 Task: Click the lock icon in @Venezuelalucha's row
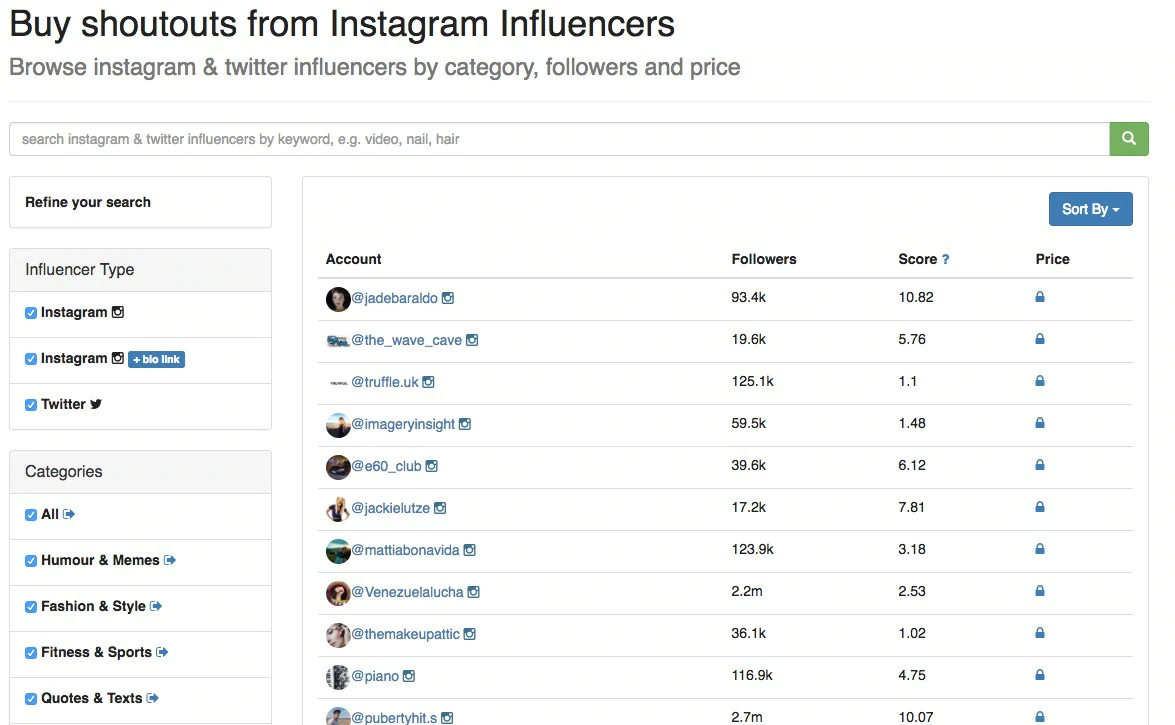click(1040, 591)
